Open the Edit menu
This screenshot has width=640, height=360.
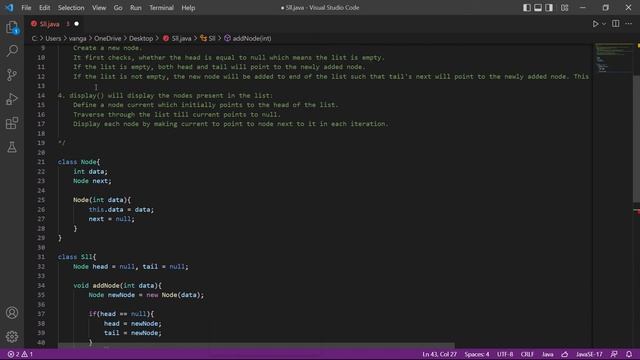point(44,8)
